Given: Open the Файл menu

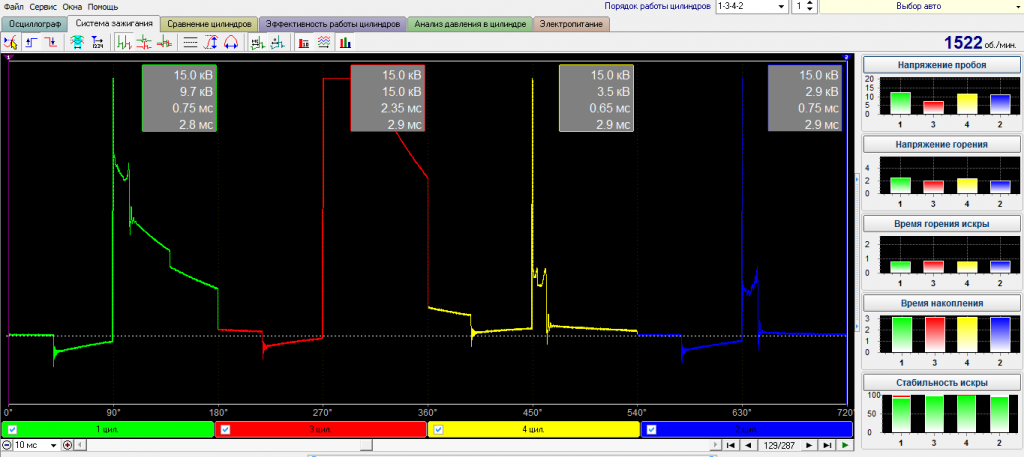Looking at the screenshot, I should coord(13,6).
